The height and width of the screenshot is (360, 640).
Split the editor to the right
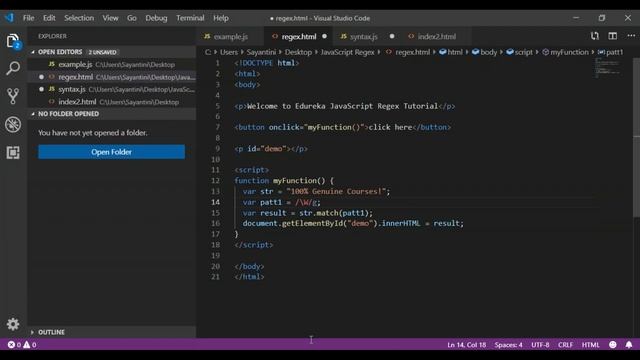tap(613, 36)
